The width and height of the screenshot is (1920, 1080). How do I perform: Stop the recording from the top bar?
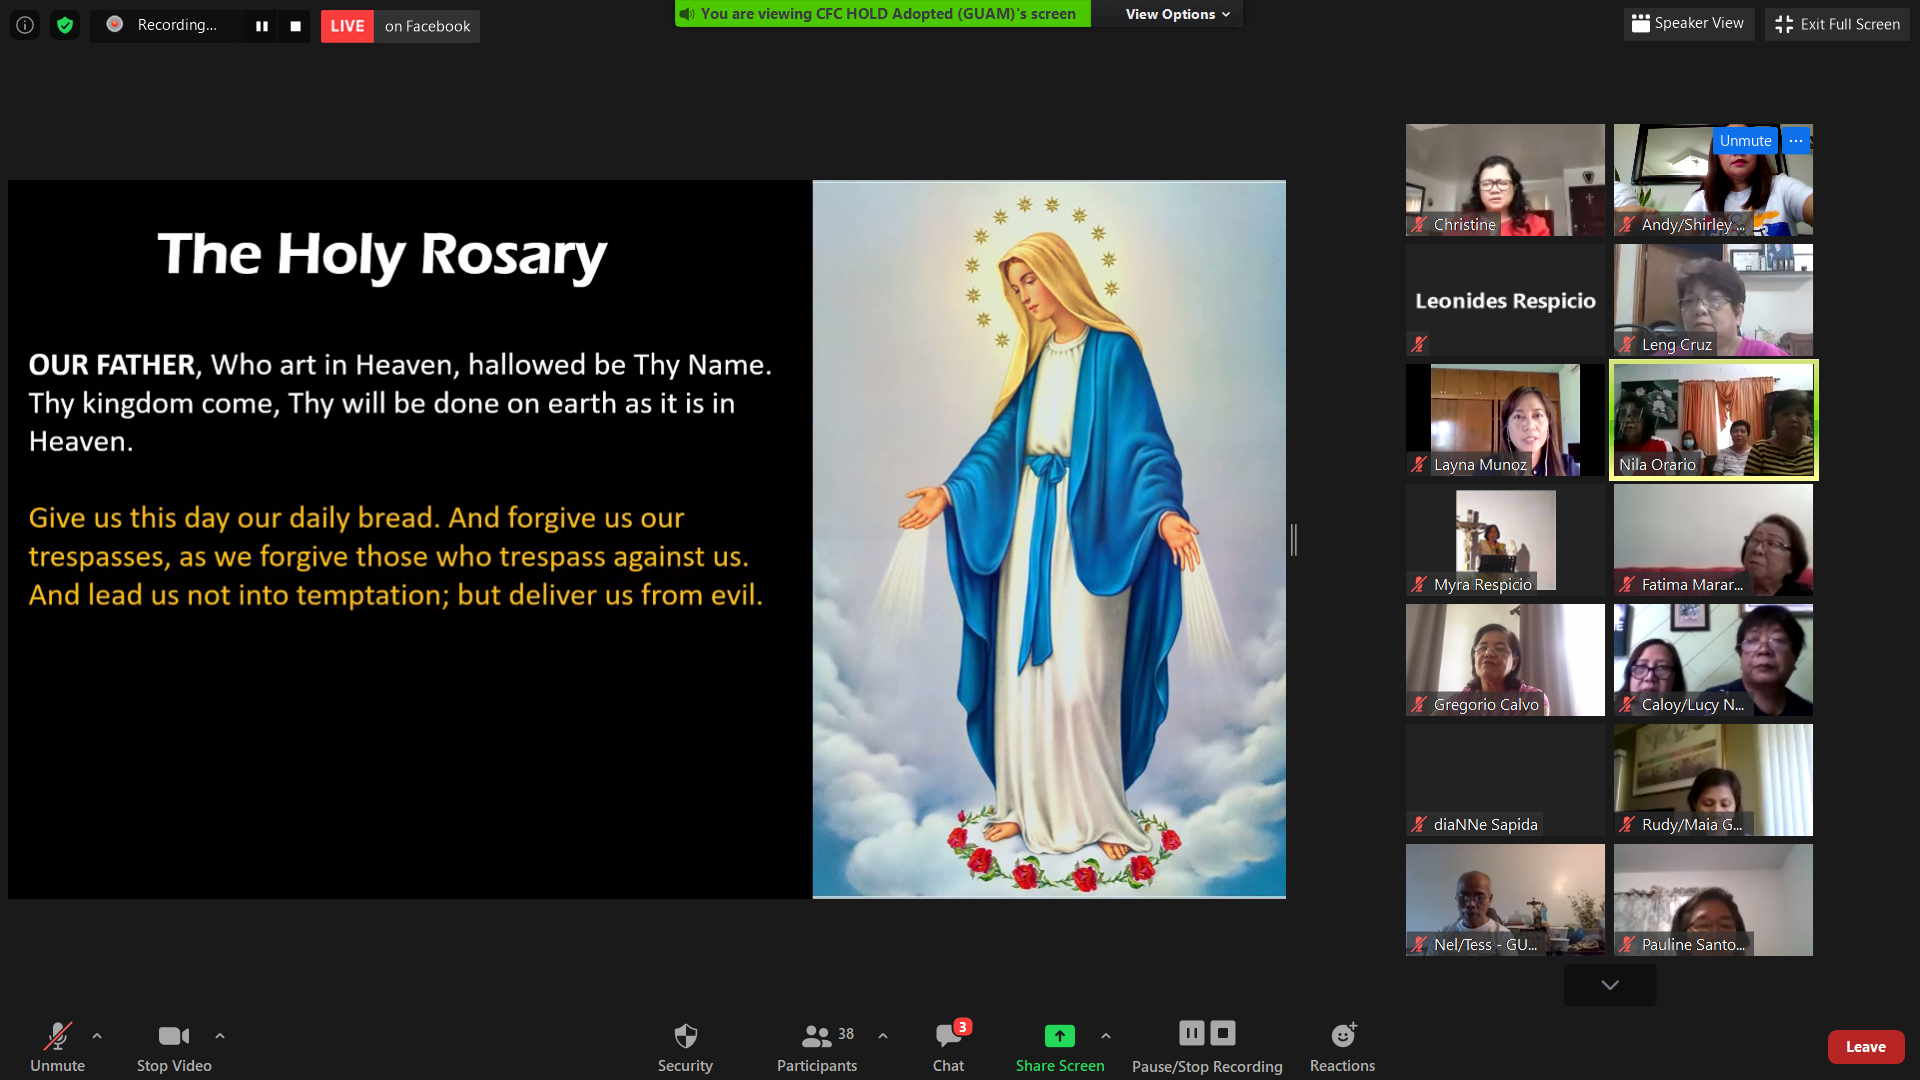(x=295, y=26)
